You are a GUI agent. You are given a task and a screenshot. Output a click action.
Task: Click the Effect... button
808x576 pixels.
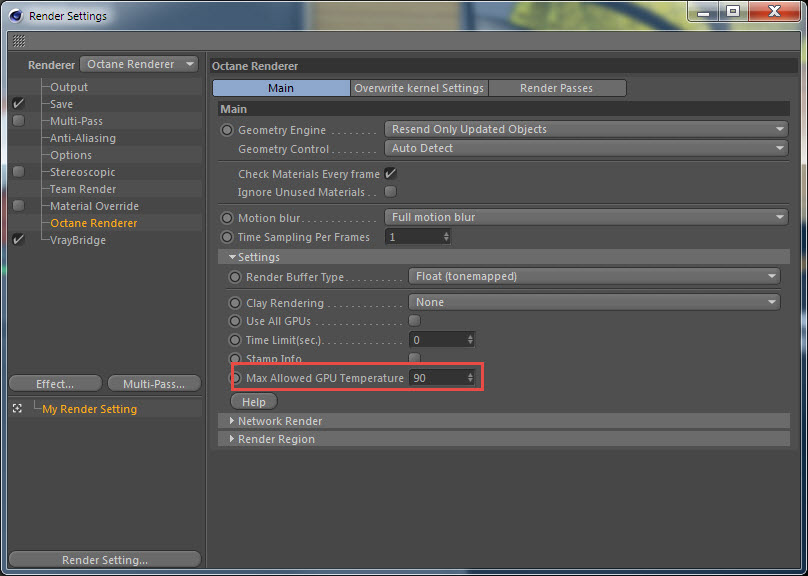55,384
